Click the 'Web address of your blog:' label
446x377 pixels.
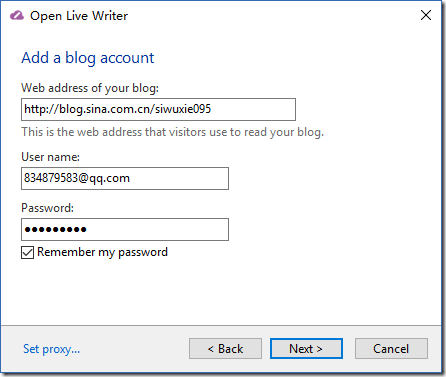(x=90, y=88)
